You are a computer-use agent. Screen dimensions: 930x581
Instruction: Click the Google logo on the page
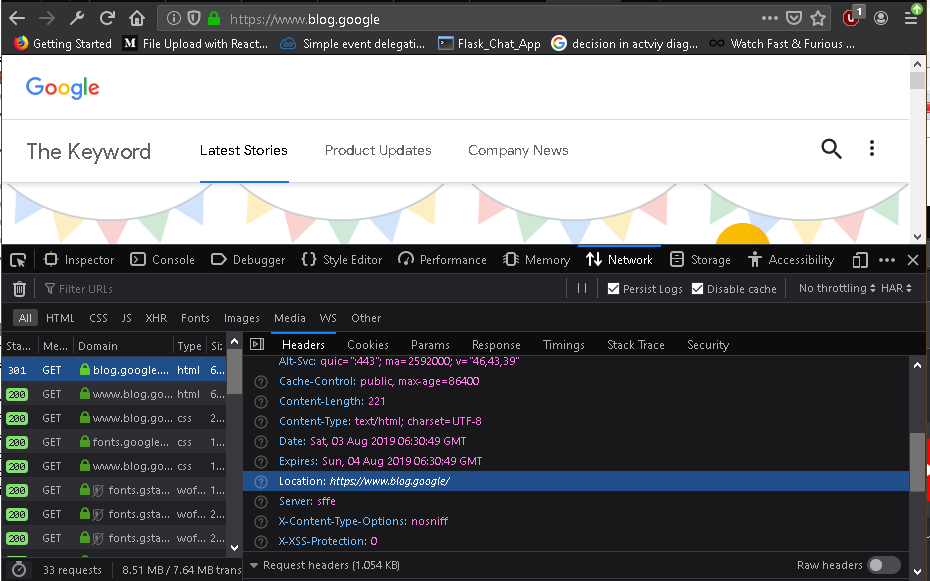(x=62, y=88)
